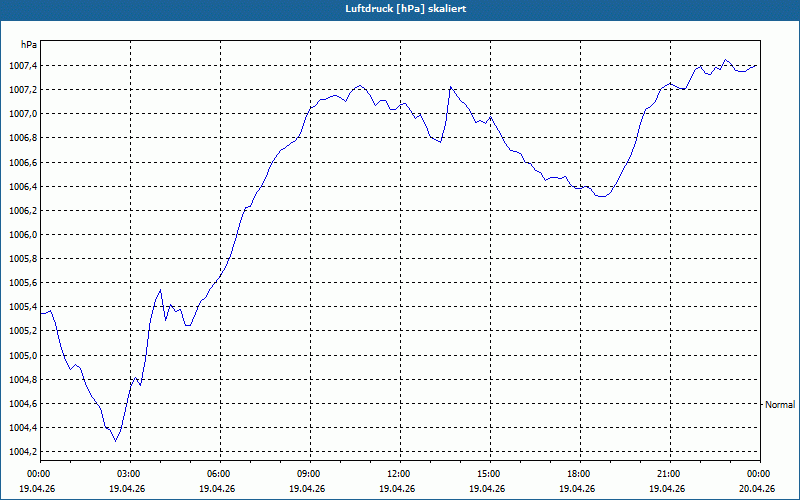Select the "1007,0" pressure axis label
The height and width of the screenshot is (500, 800).
[23, 114]
